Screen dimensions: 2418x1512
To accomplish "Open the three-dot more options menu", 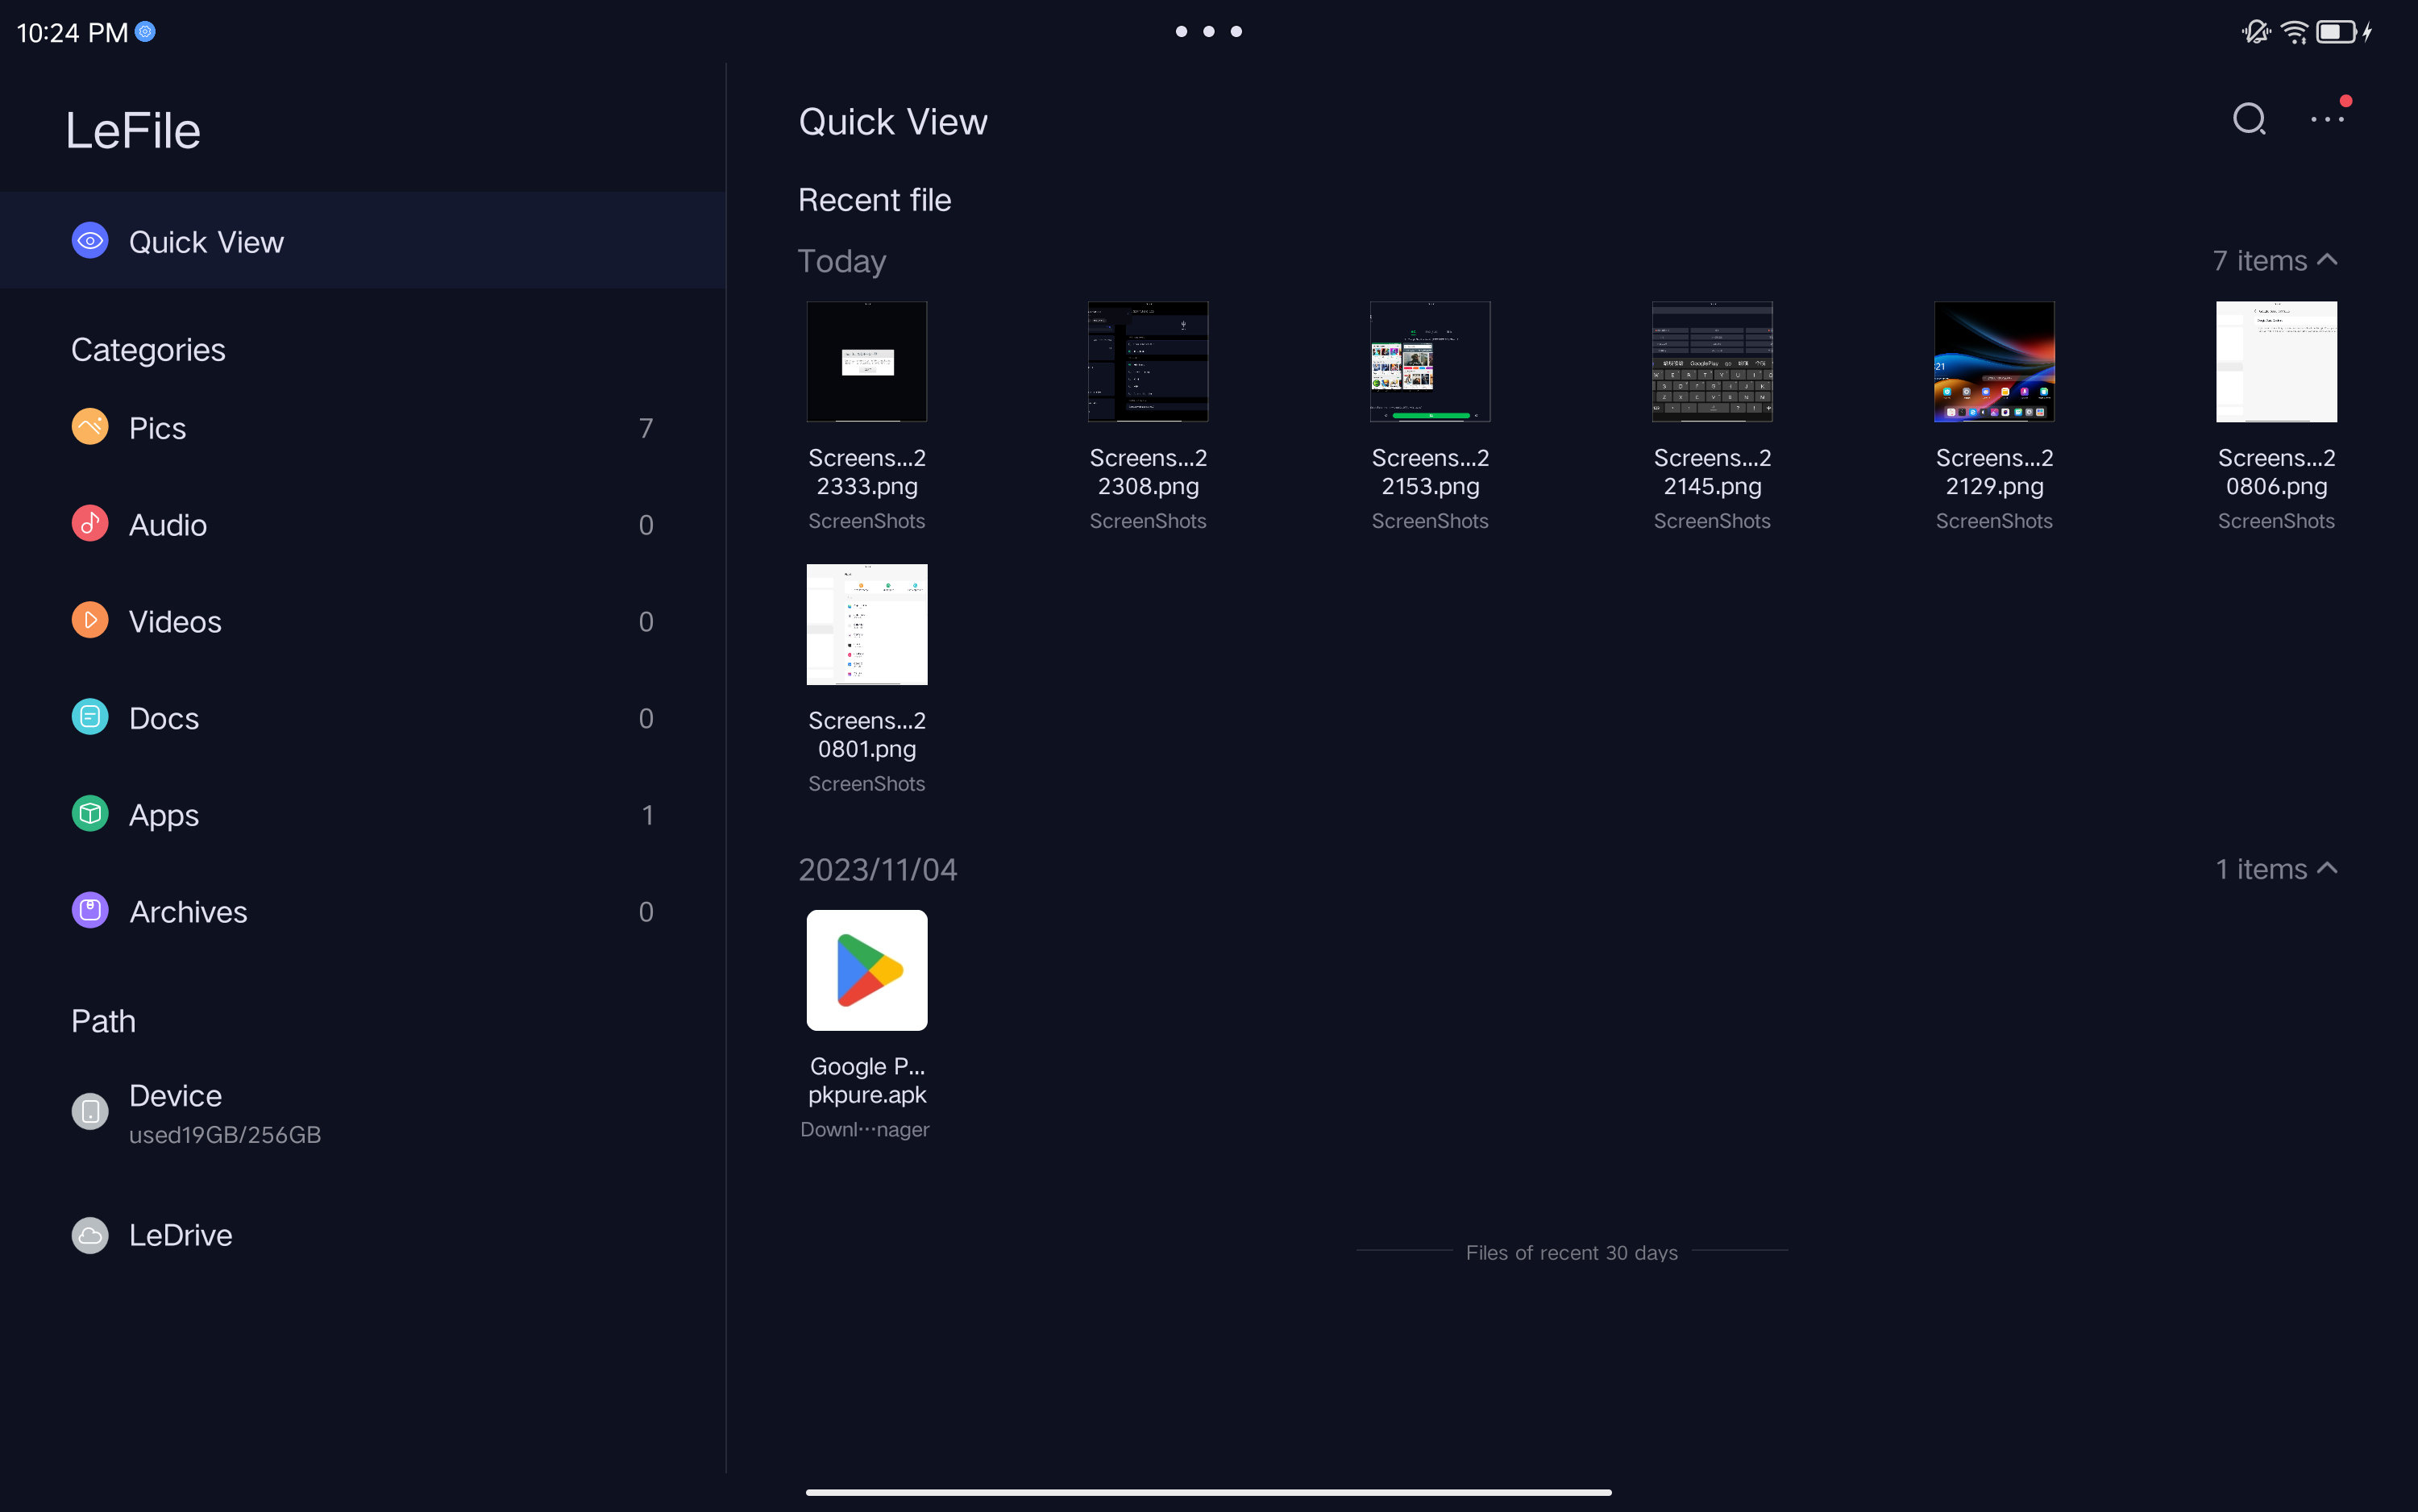I will pyautogui.click(x=2326, y=119).
